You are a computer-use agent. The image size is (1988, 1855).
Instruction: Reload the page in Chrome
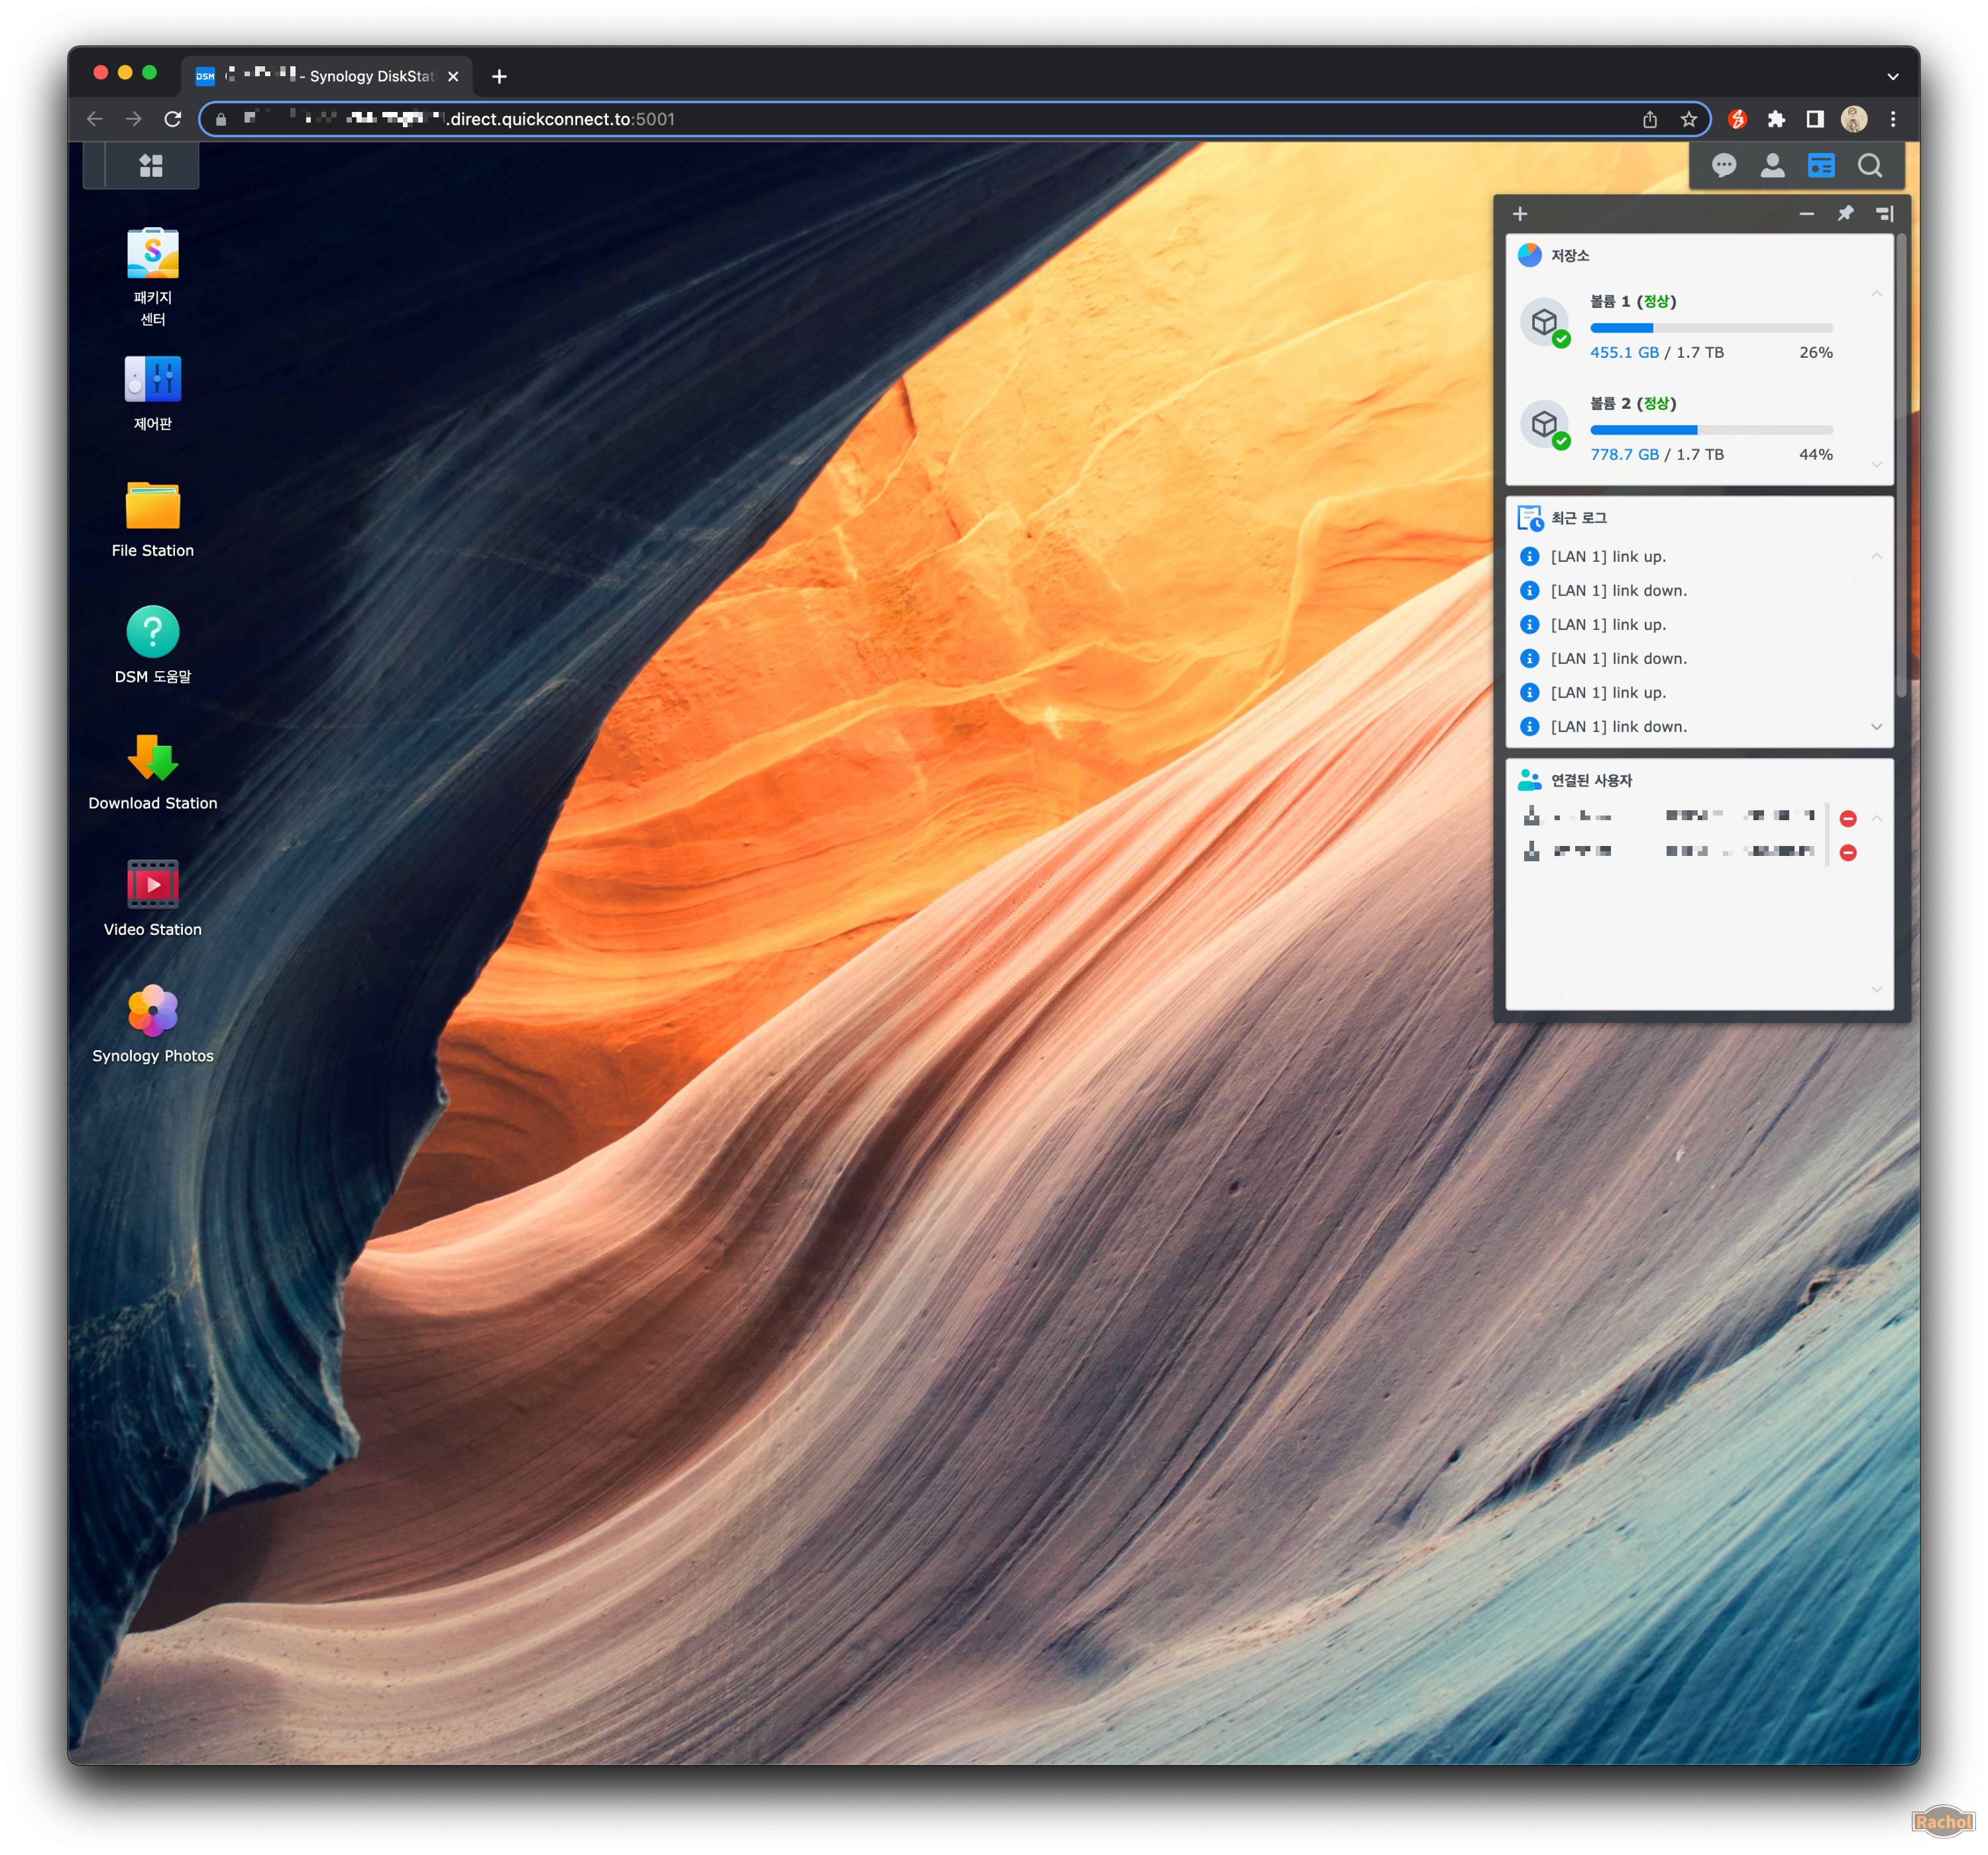[173, 119]
